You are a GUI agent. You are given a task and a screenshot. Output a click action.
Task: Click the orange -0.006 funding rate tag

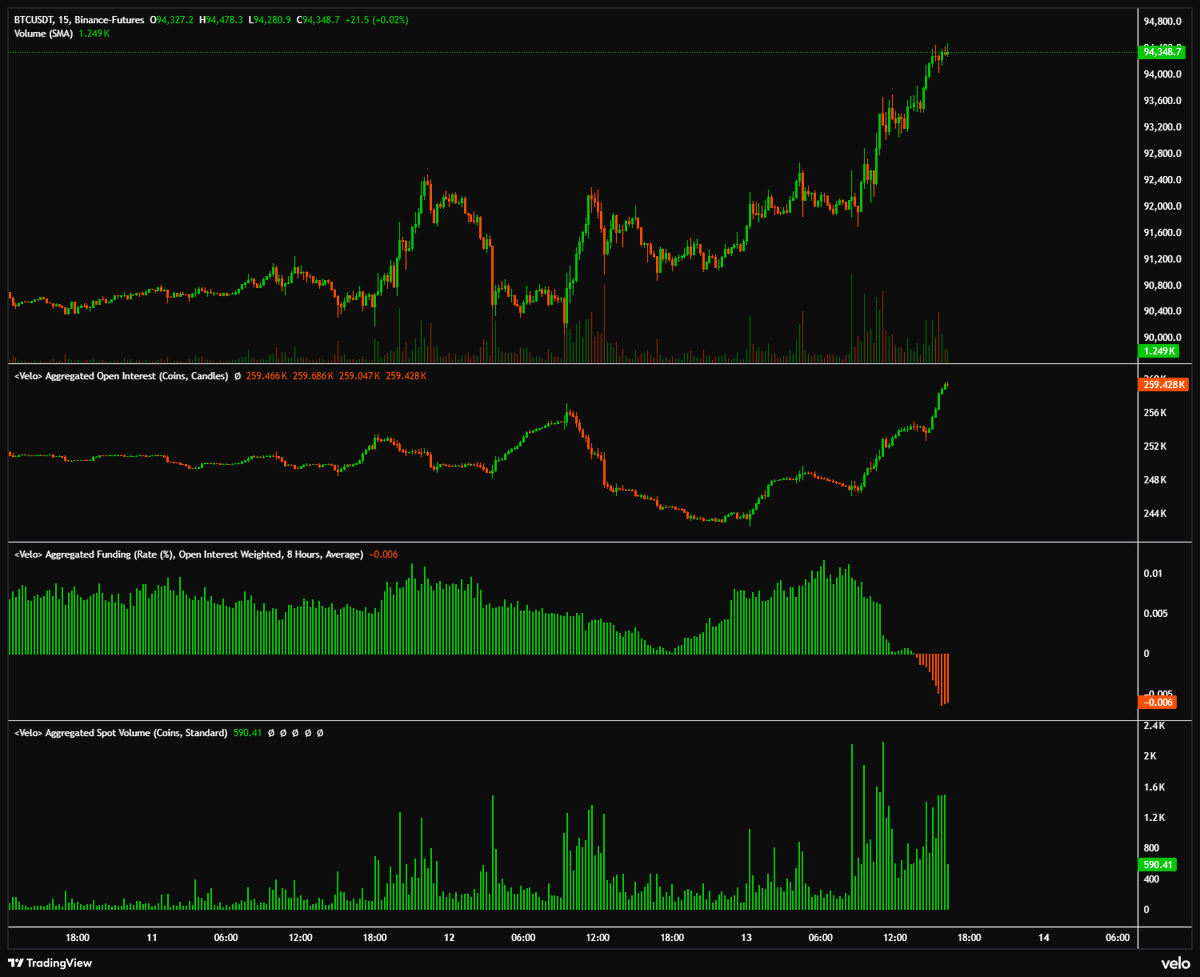tap(1159, 702)
